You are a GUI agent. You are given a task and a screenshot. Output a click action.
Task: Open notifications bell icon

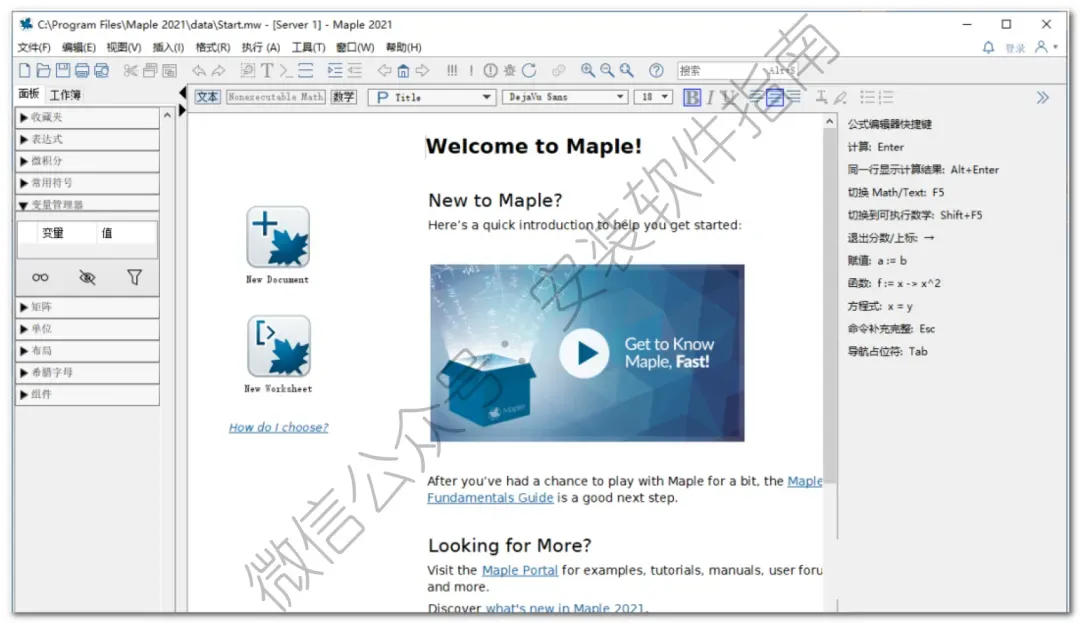988,47
